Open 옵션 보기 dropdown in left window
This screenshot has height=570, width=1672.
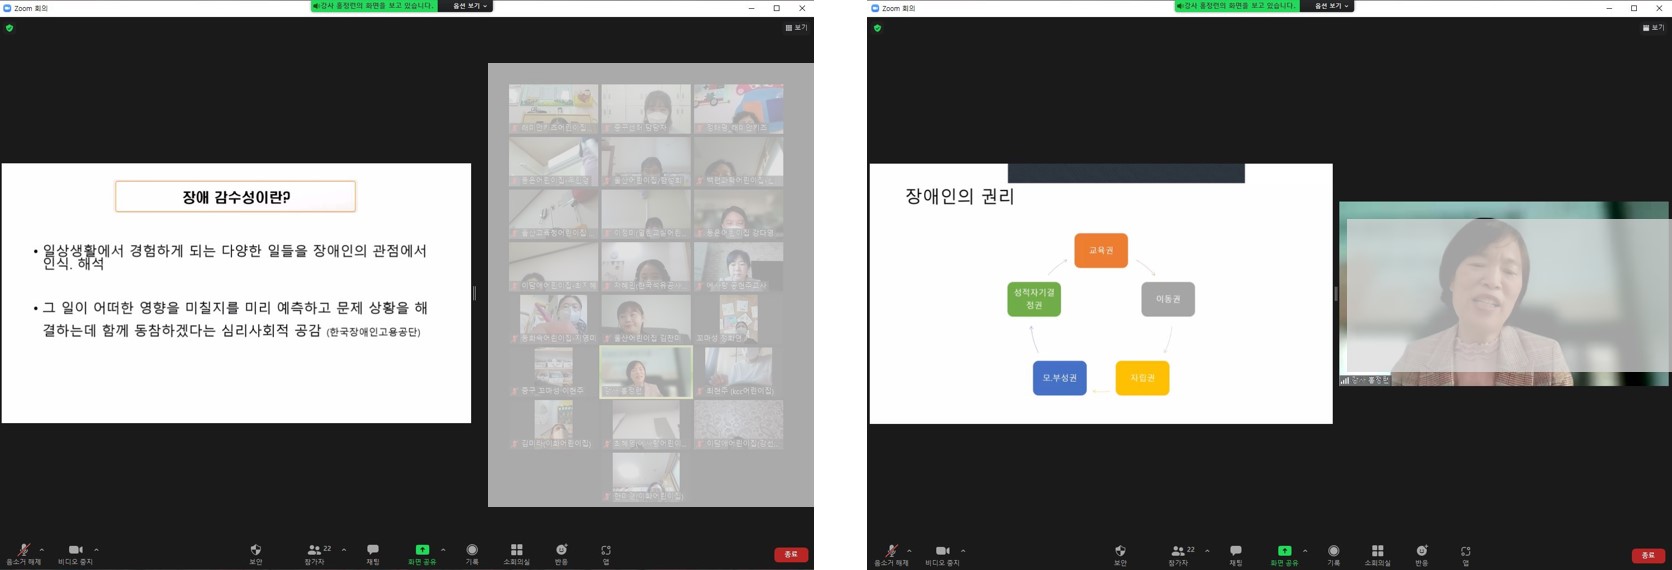point(470,6)
